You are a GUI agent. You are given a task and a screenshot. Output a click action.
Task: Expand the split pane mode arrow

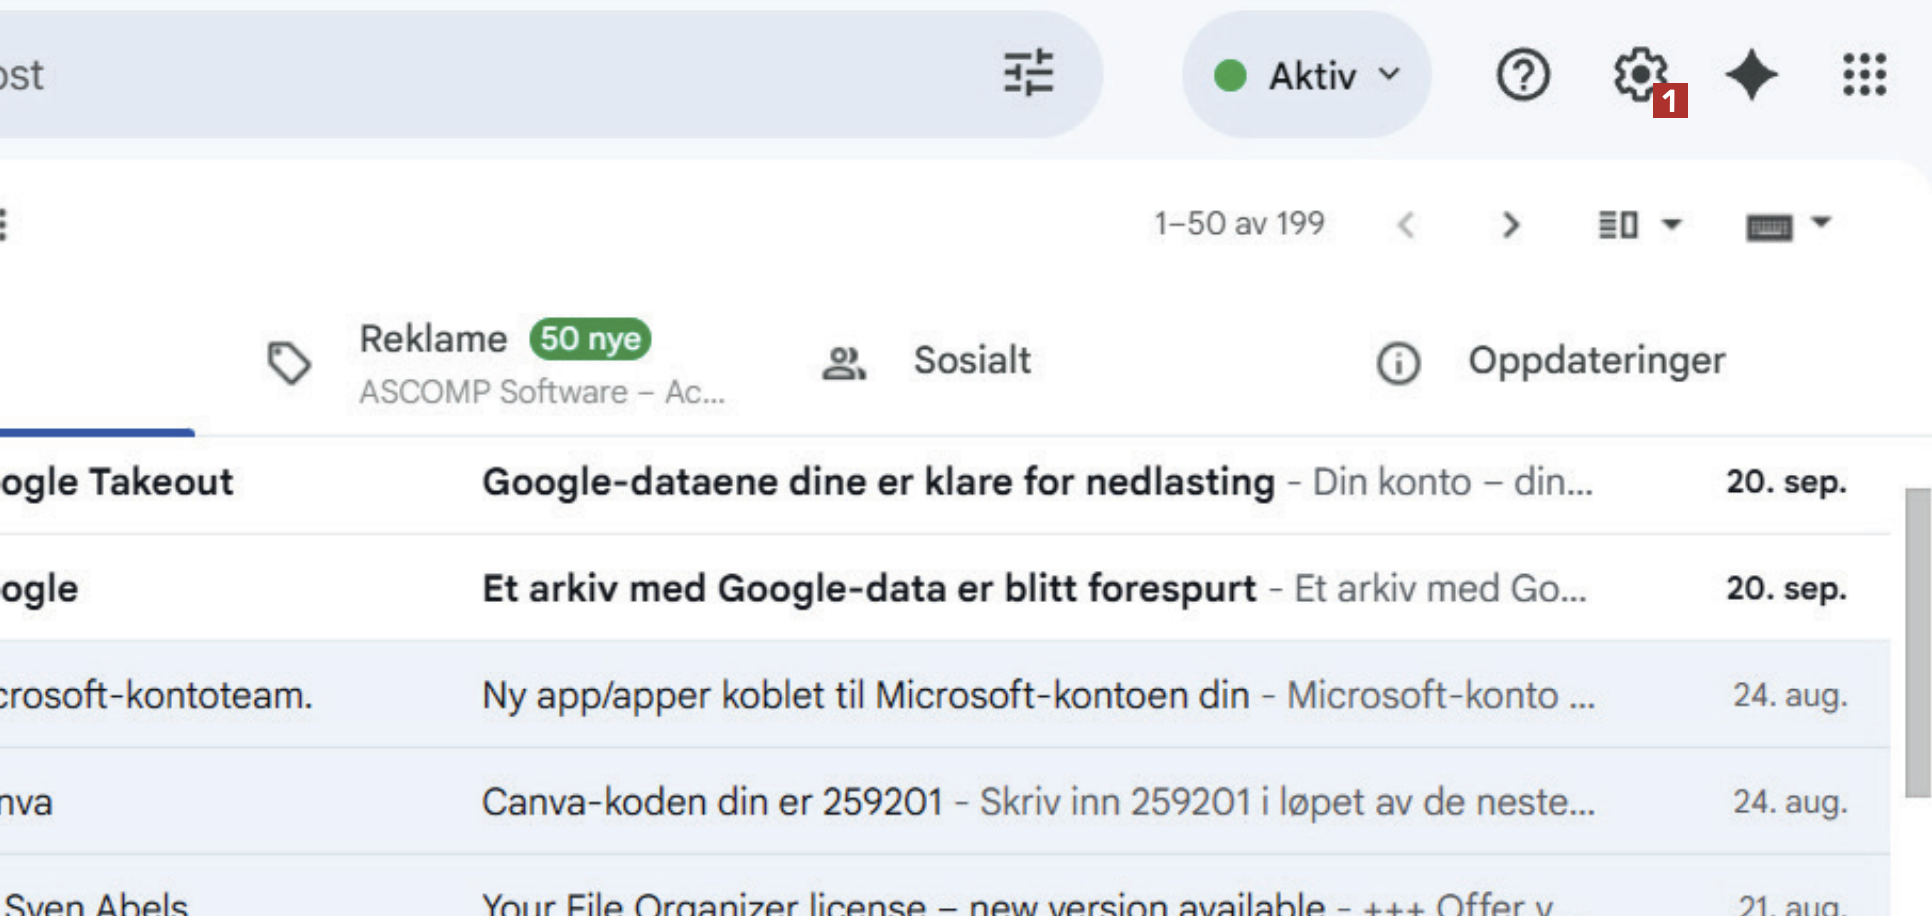point(1672,225)
